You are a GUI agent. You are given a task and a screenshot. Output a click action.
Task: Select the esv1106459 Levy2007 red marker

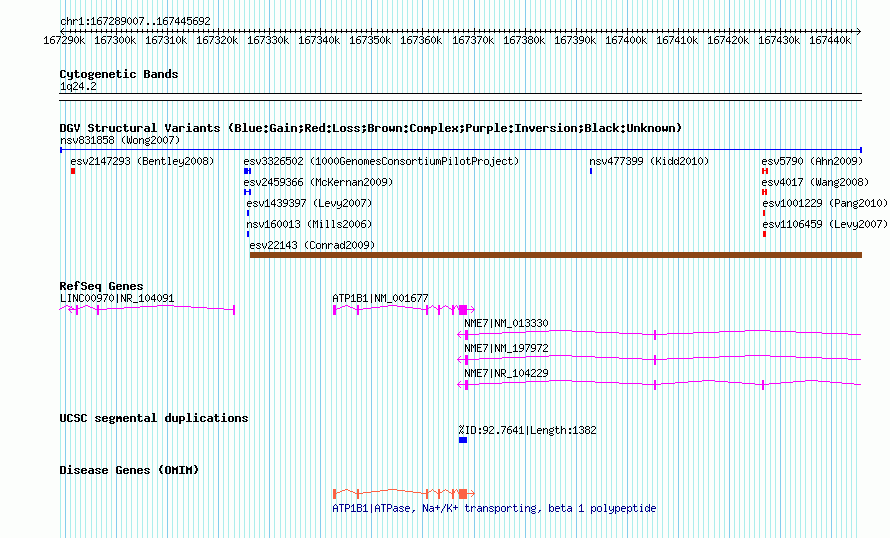pyautogui.click(x=765, y=234)
